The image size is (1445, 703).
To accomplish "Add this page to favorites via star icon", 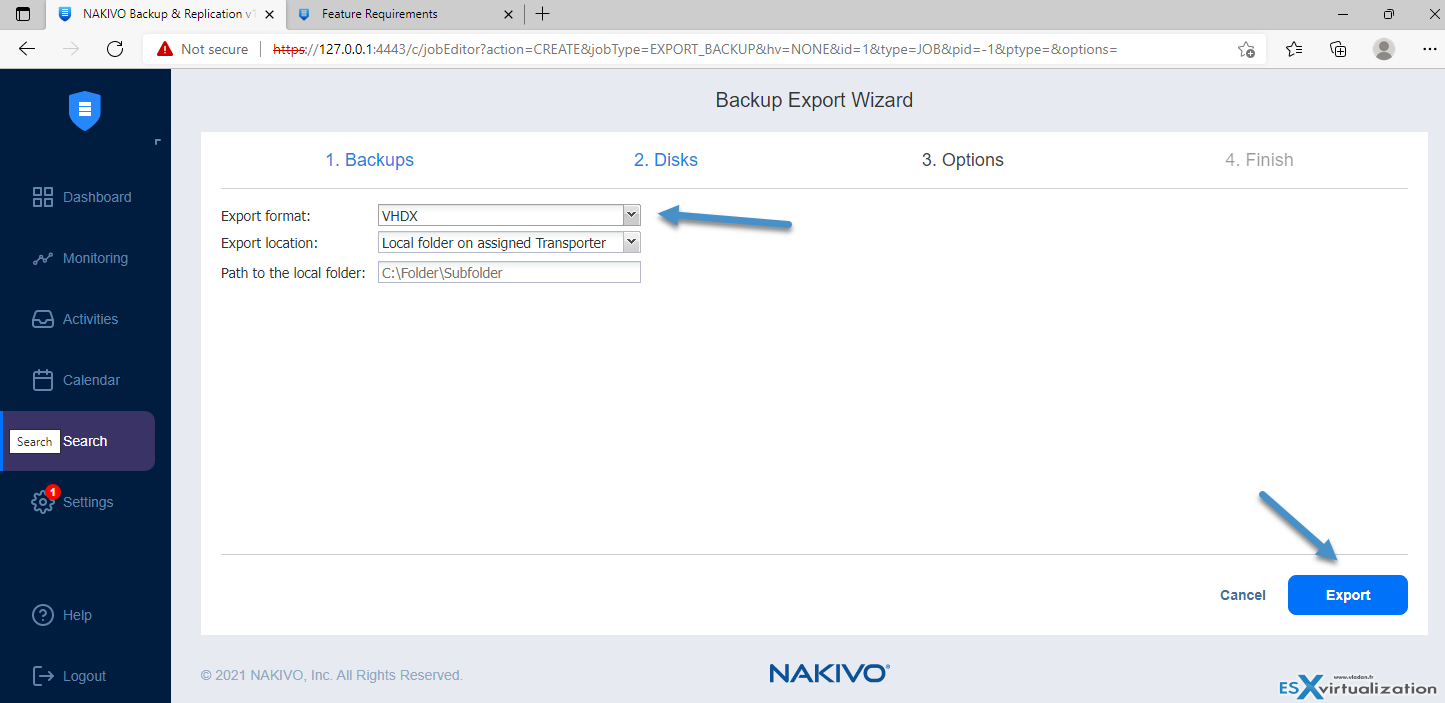I will [1246, 49].
